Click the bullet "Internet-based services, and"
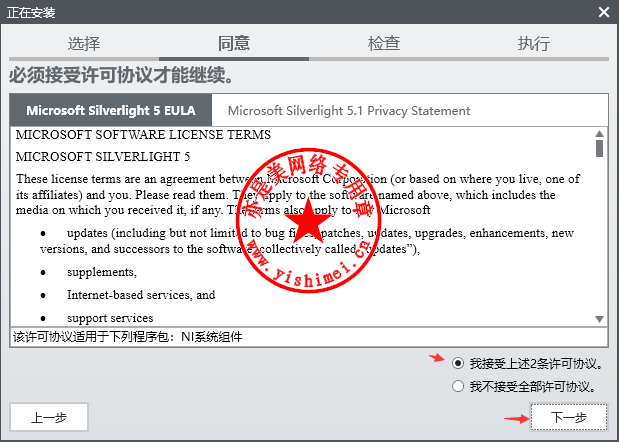 [x=141, y=295]
